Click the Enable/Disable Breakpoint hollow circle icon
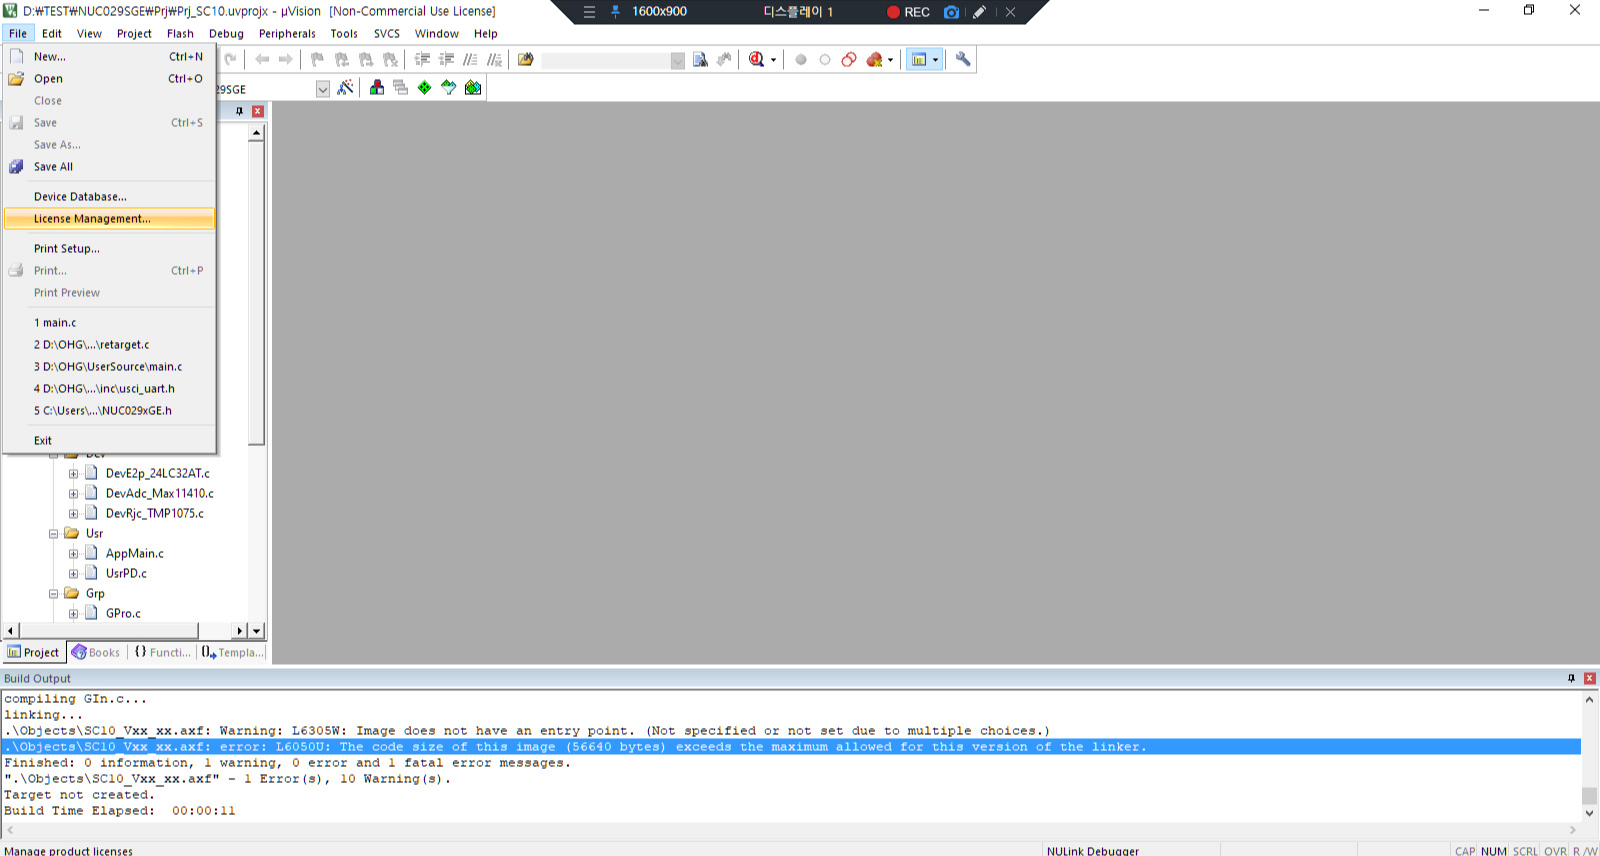This screenshot has width=1600, height=856. 825,59
